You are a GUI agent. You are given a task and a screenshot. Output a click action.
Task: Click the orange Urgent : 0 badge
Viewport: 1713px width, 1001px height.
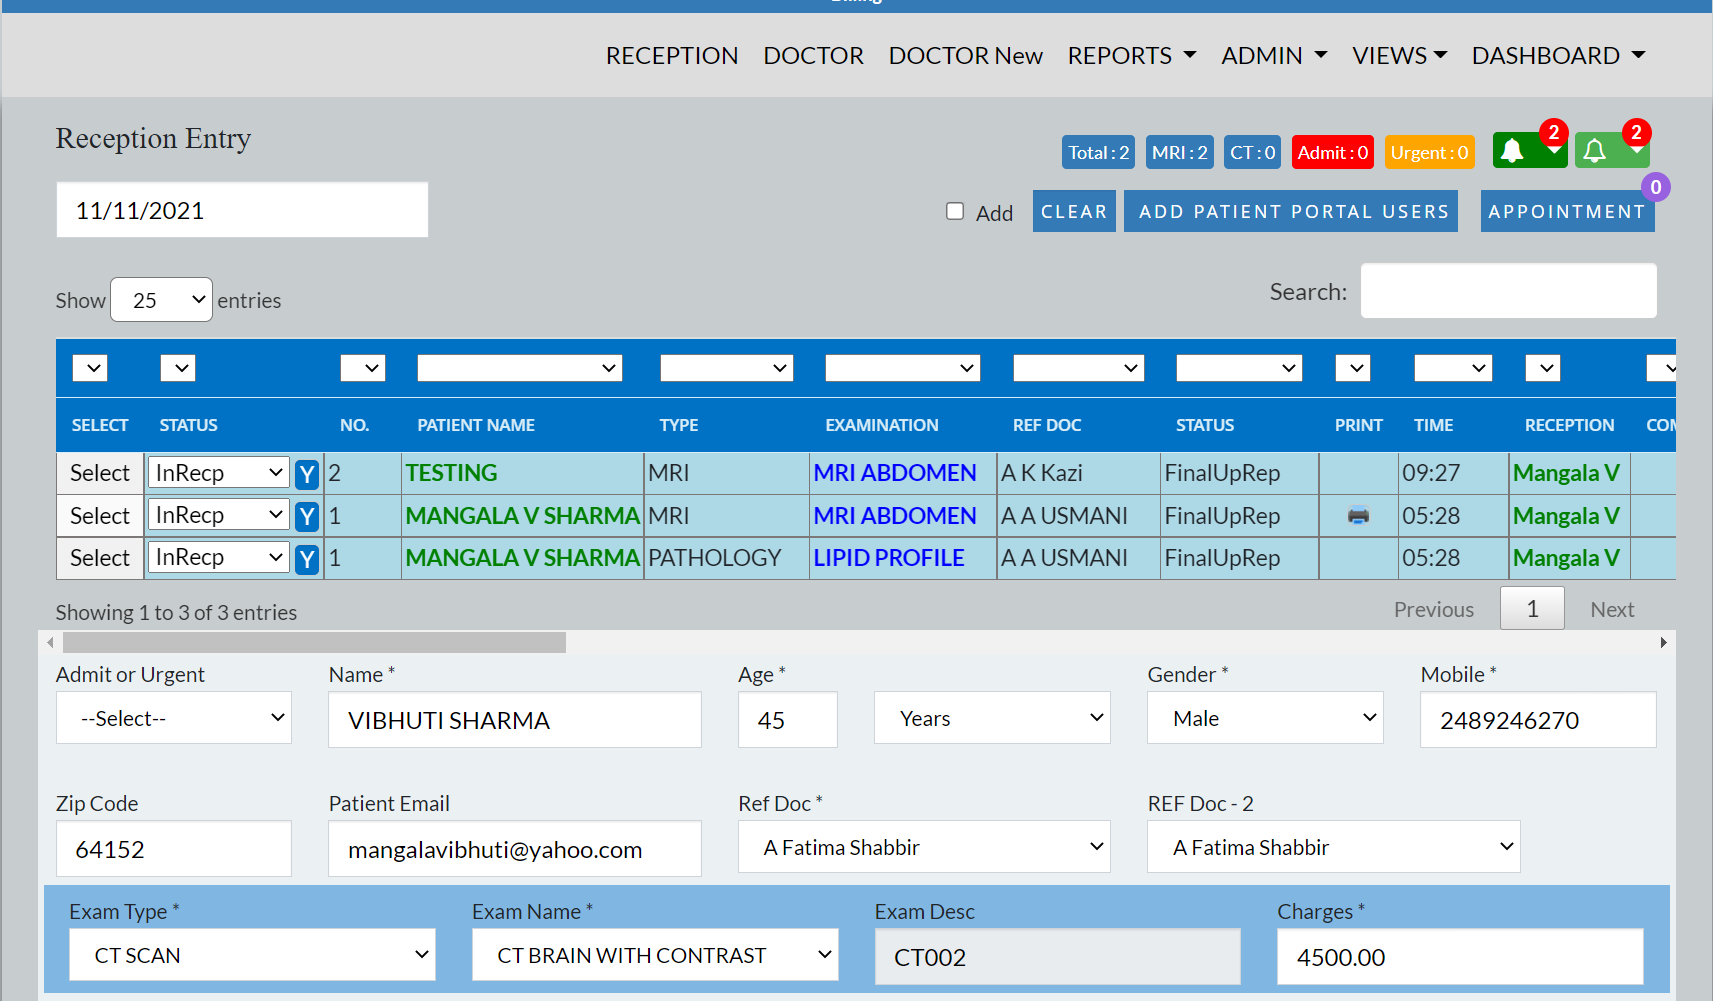pyautogui.click(x=1429, y=152)
